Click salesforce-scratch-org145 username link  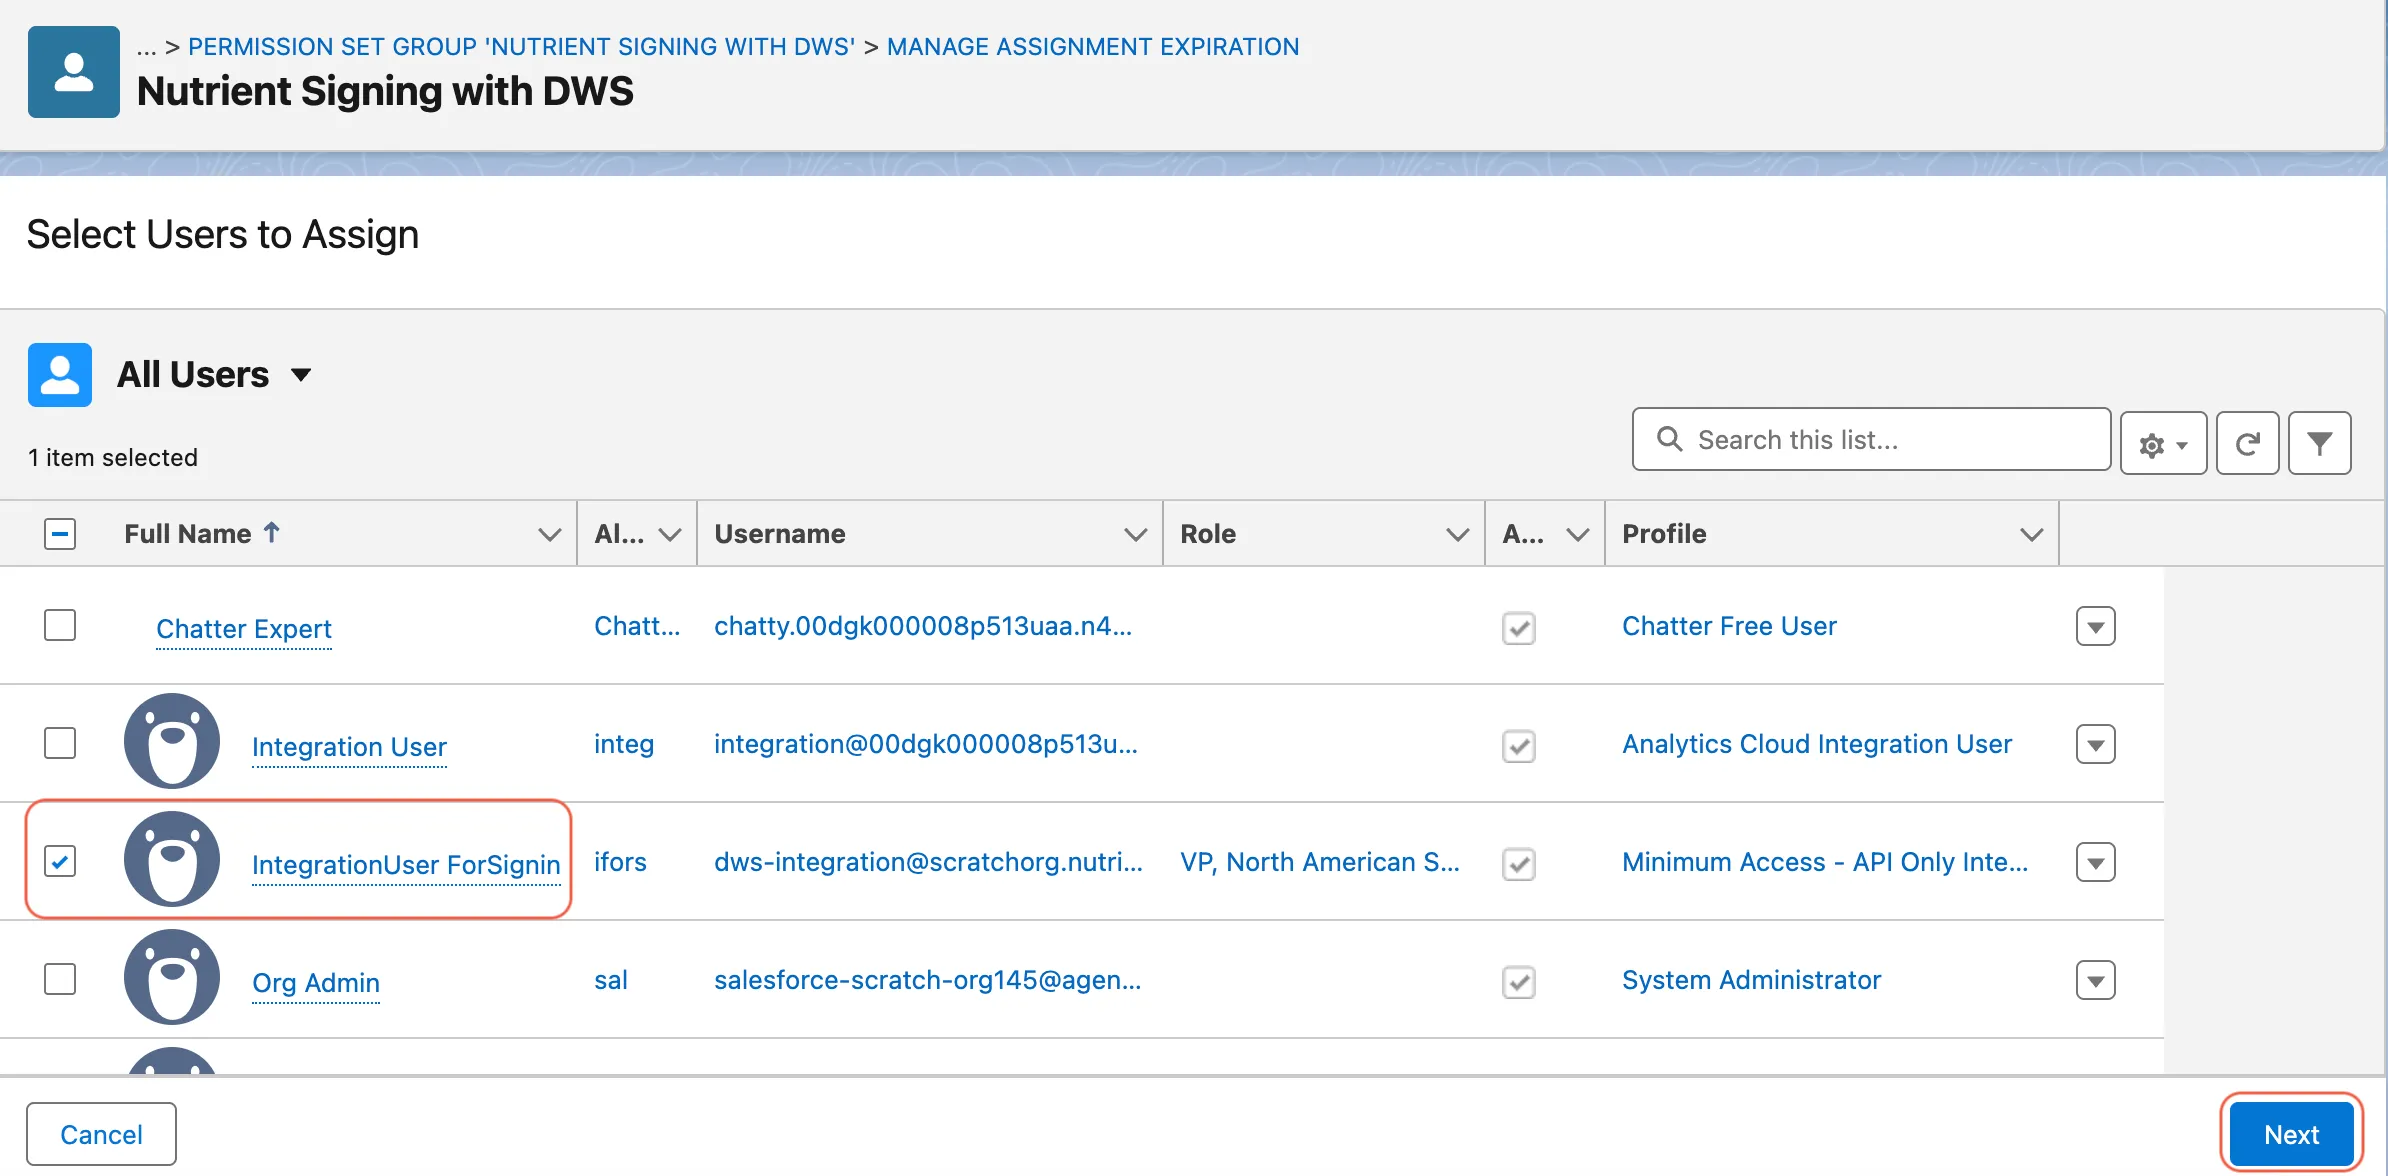coord(927,980)
